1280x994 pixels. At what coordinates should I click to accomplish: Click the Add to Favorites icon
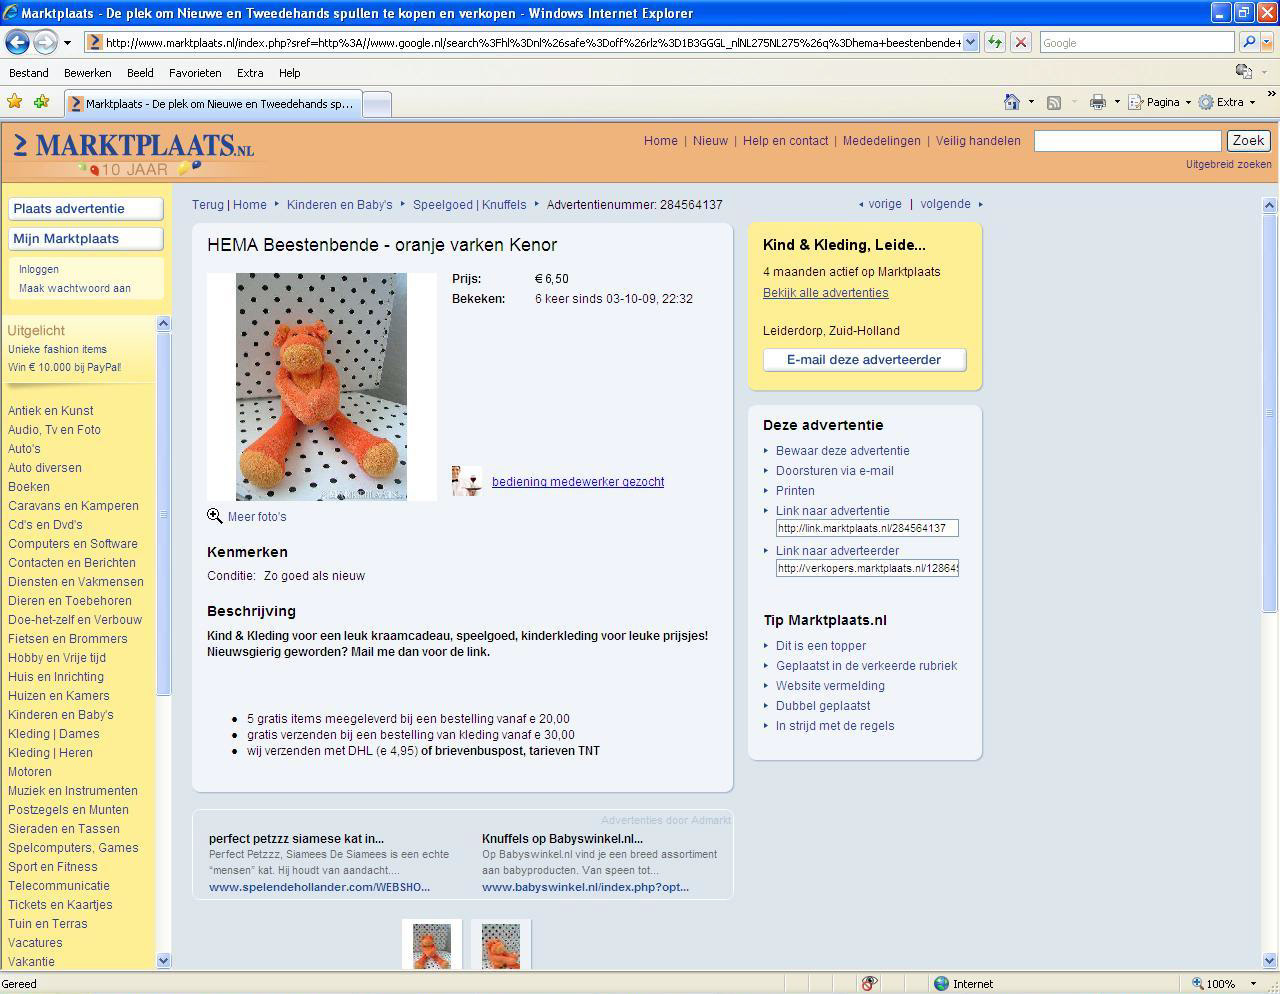(x=41, y=102)
